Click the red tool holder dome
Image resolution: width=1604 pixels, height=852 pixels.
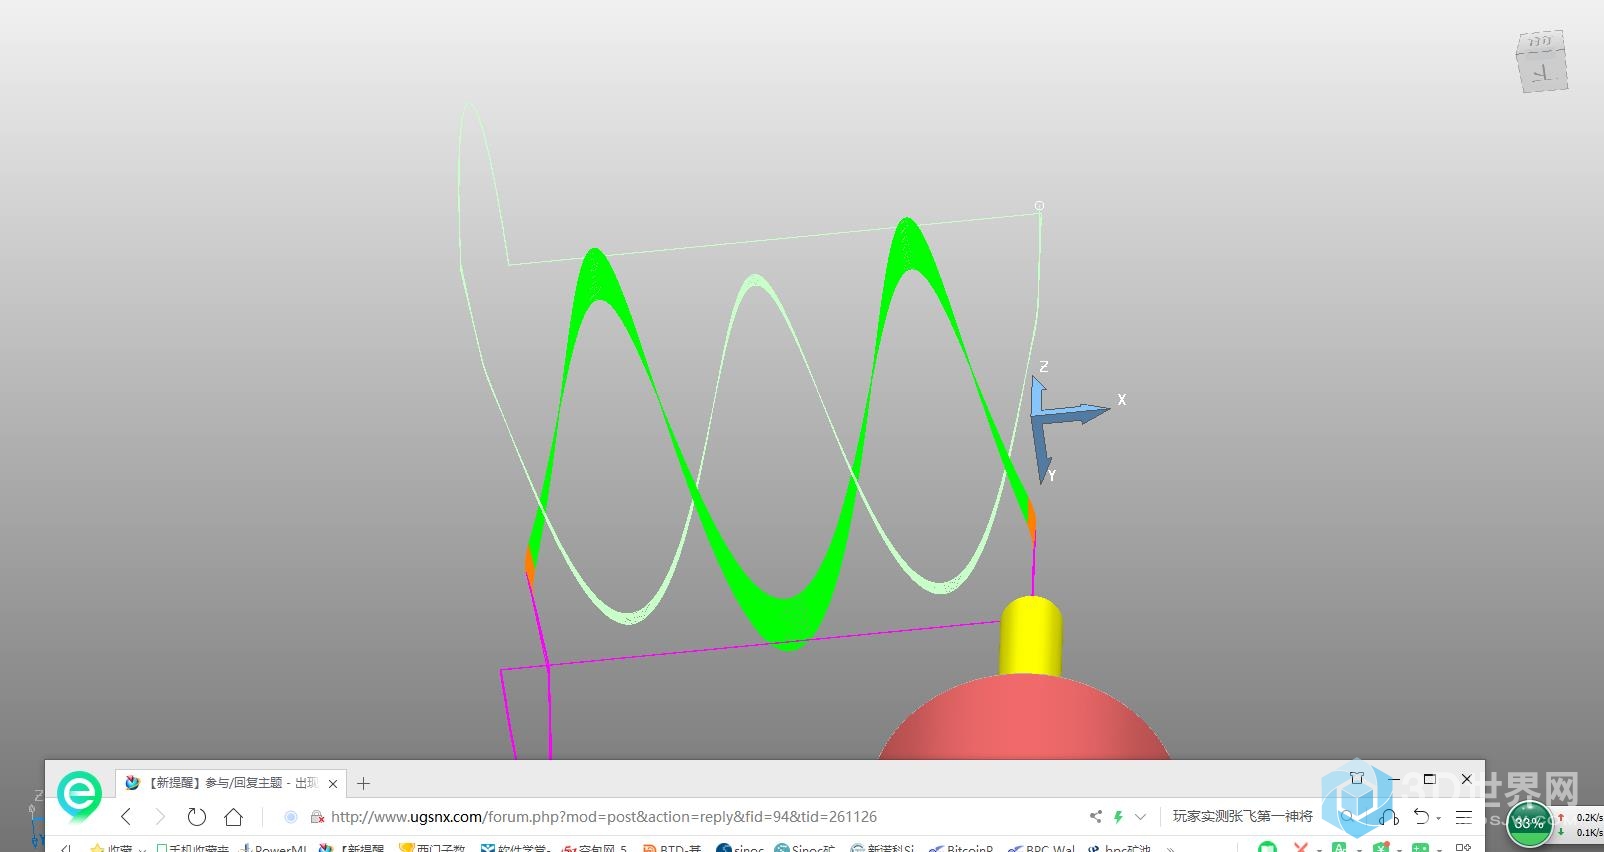point(1024,720)
